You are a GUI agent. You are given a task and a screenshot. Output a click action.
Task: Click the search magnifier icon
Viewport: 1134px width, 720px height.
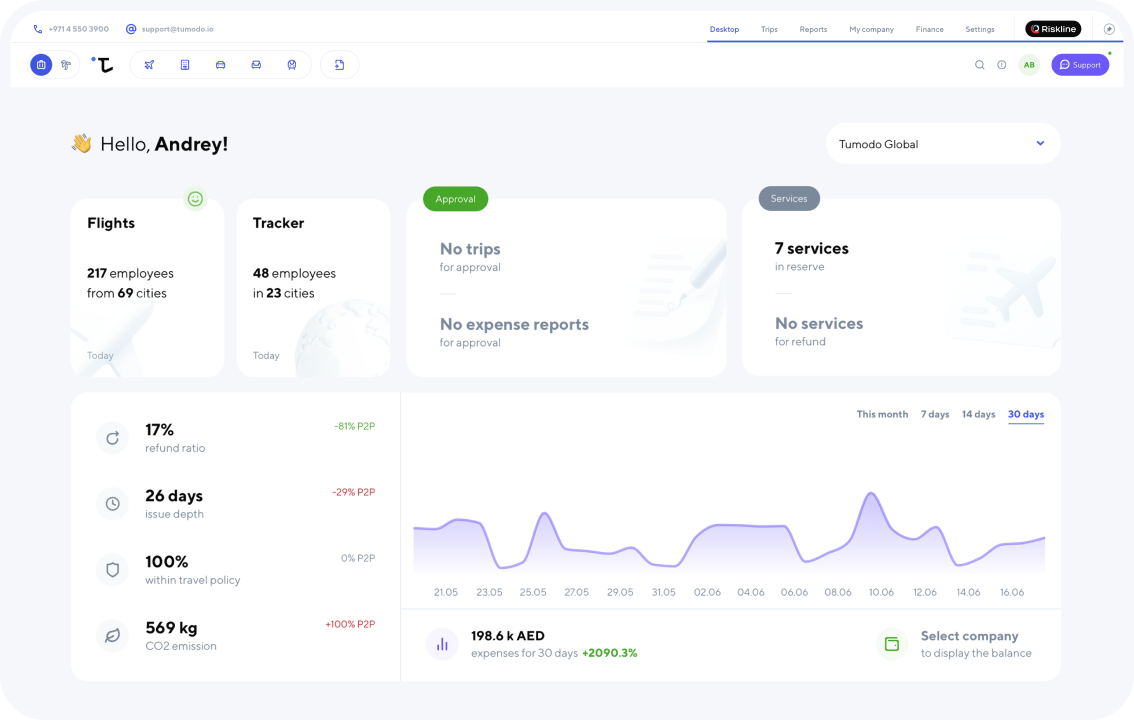pos(979,65)
